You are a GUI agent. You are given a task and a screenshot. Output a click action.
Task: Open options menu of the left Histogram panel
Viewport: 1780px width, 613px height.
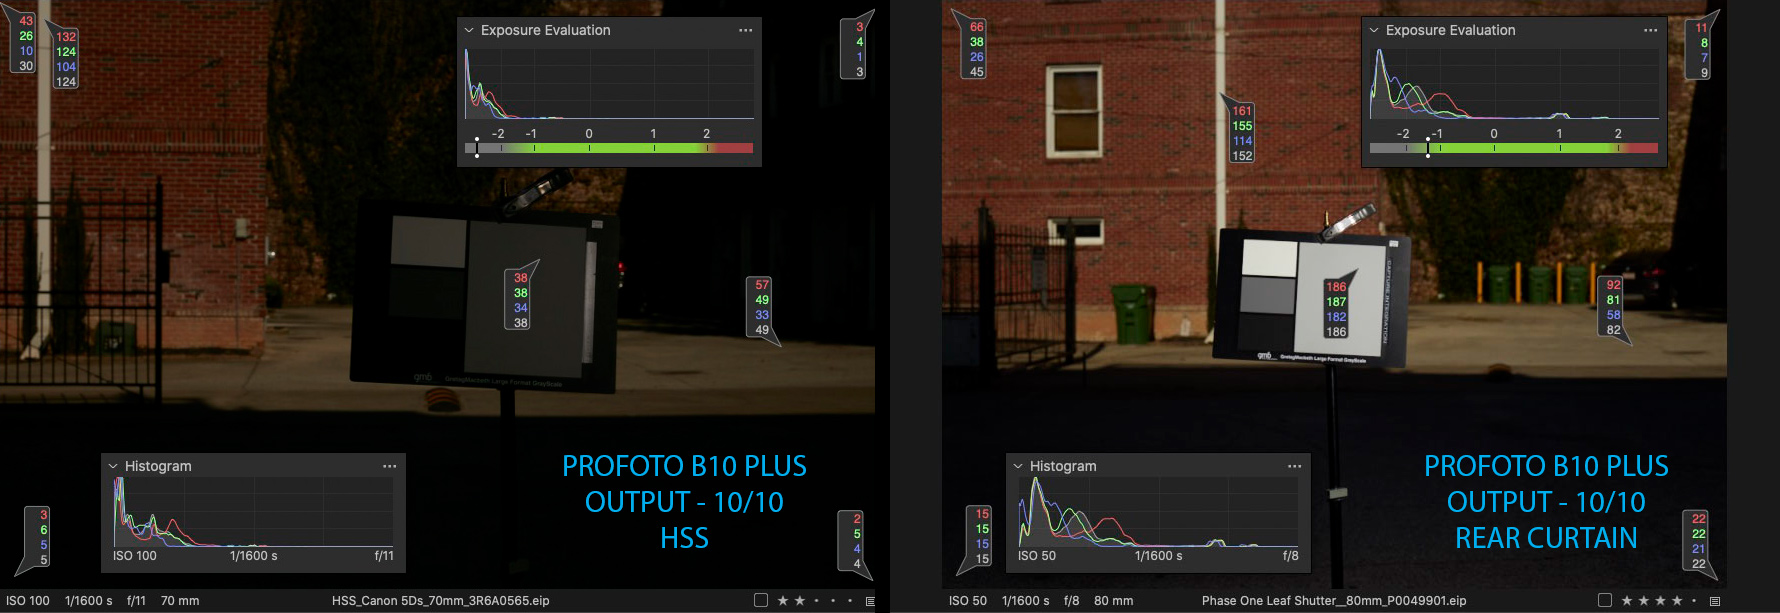point(389,466)
